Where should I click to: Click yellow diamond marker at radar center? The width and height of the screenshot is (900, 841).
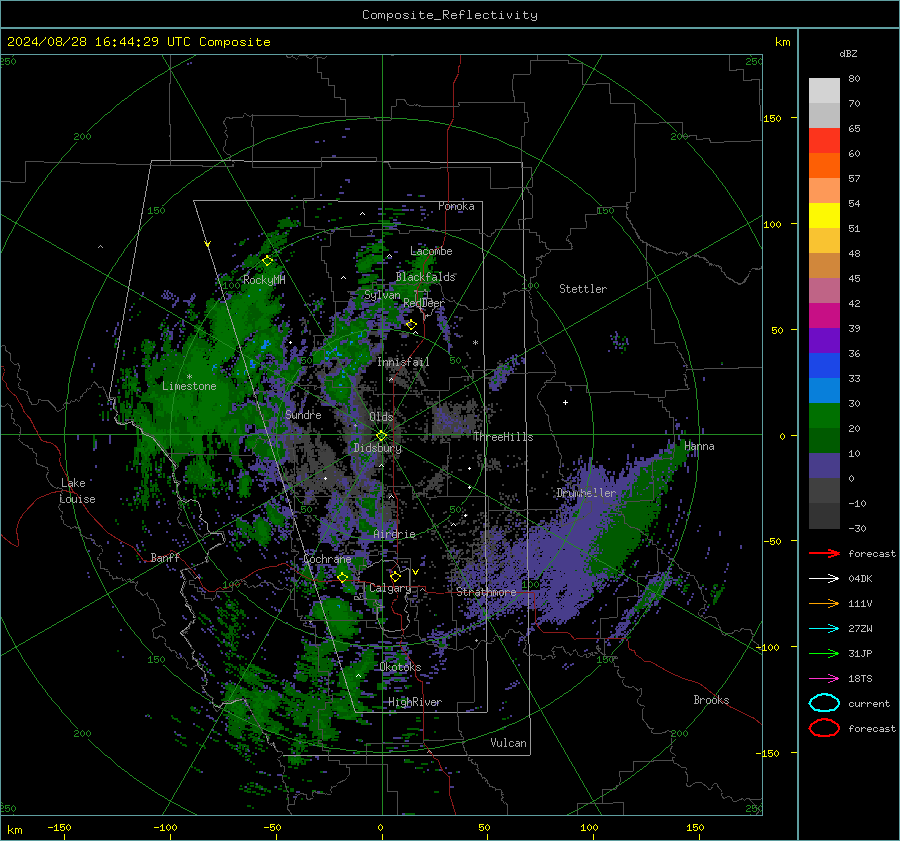[381, 436]
